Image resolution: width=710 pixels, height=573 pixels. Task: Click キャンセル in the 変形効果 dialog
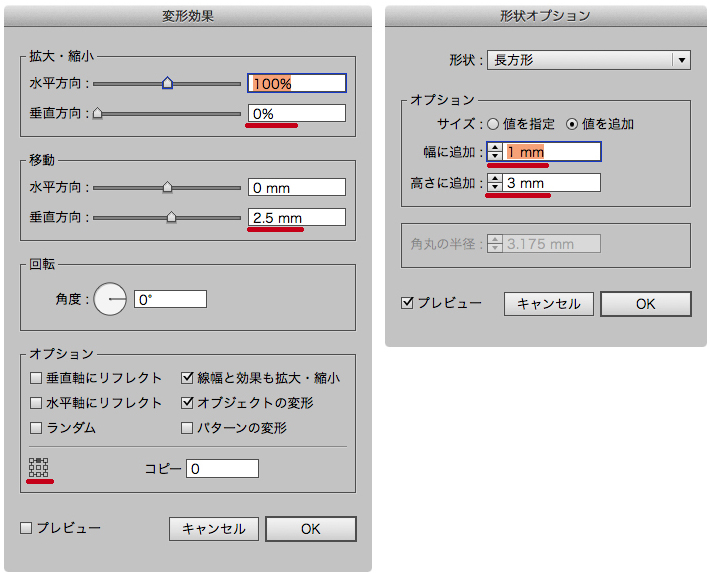tap(214, 529)
